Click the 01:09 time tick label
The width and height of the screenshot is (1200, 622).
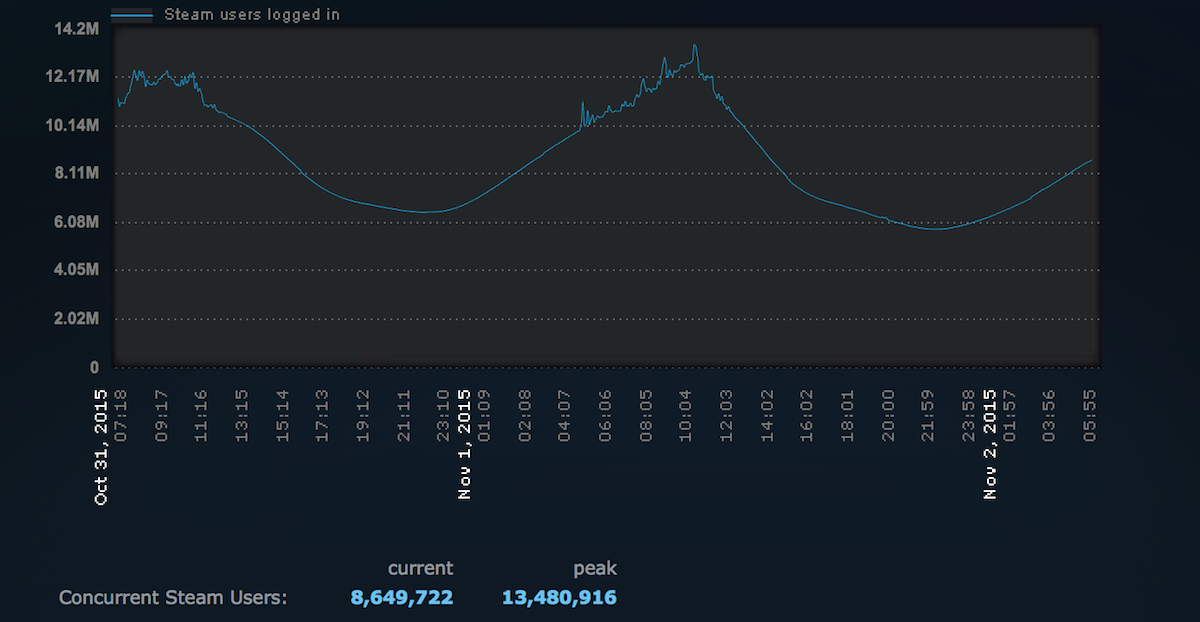coord(484,416)
